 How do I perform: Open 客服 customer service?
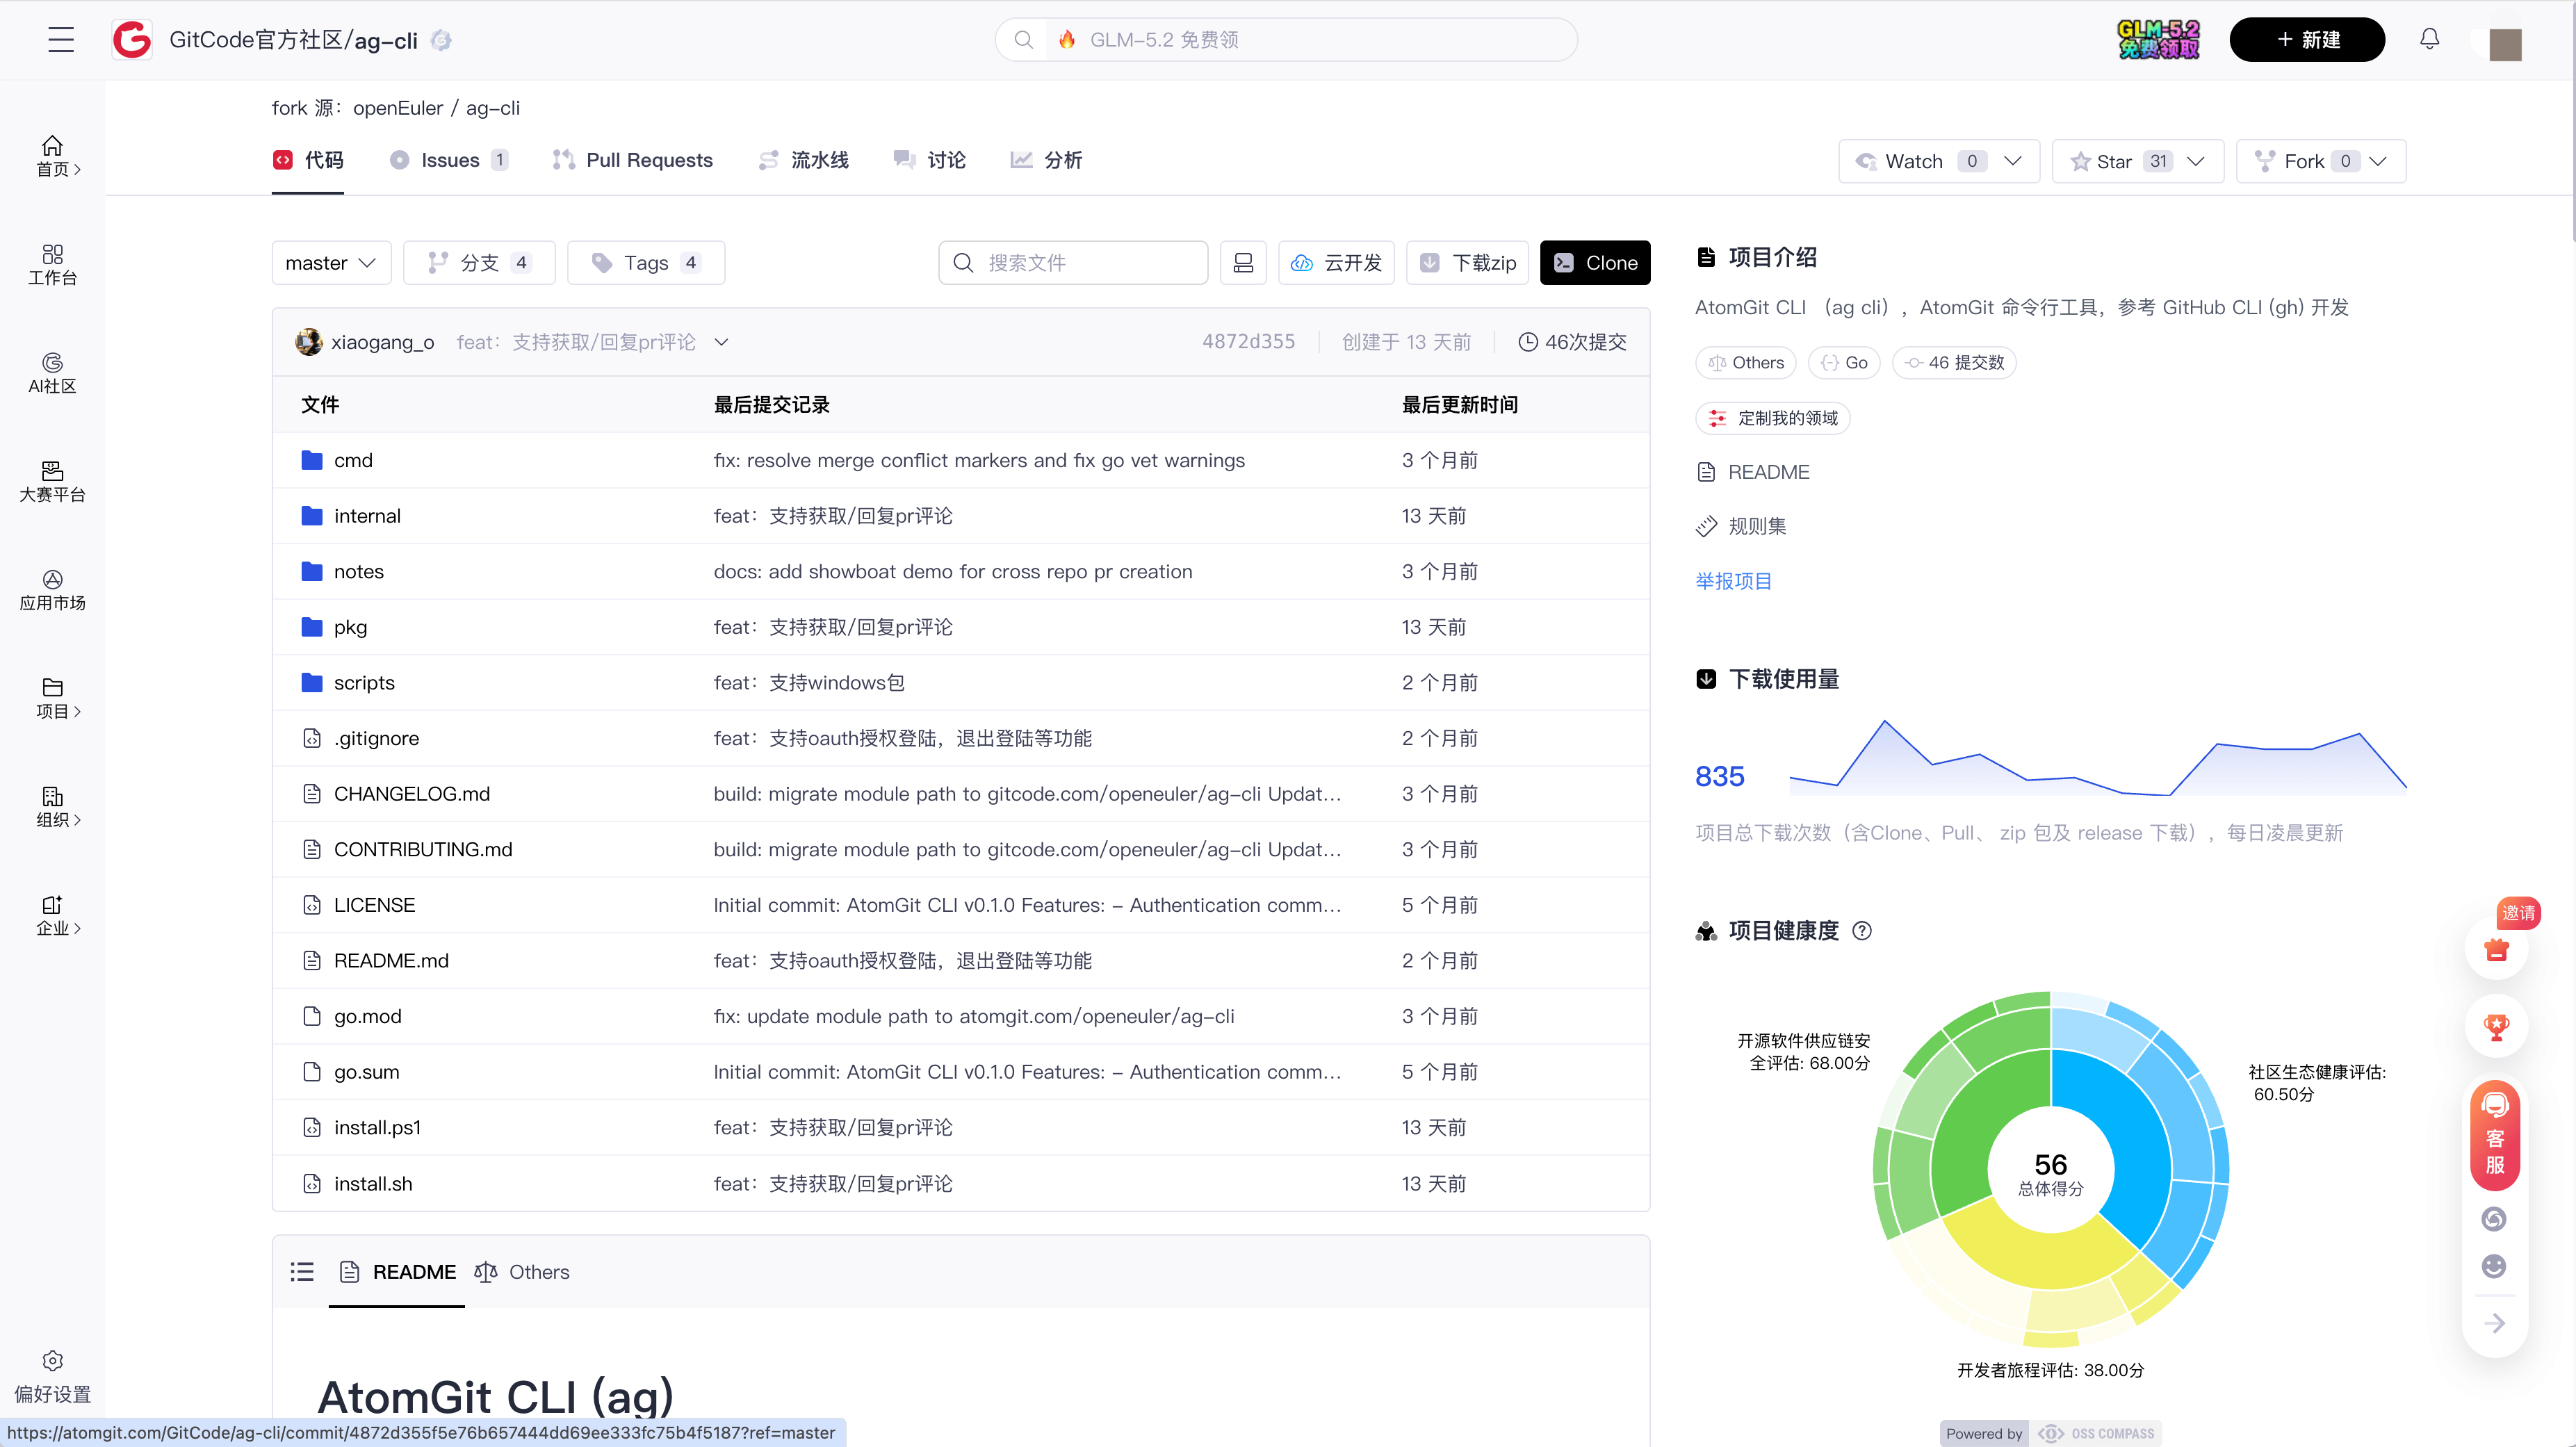2495,1135
